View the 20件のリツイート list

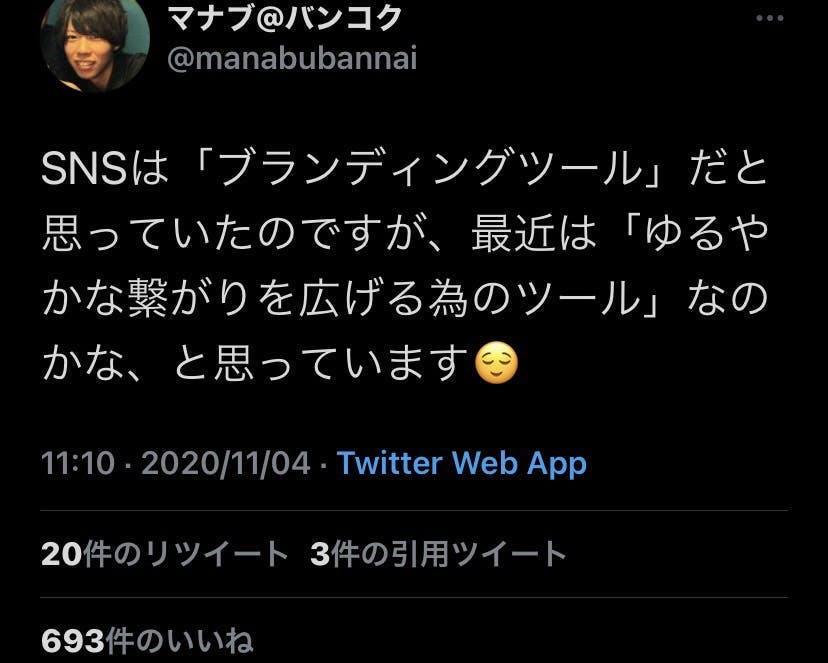click(165, 554)
